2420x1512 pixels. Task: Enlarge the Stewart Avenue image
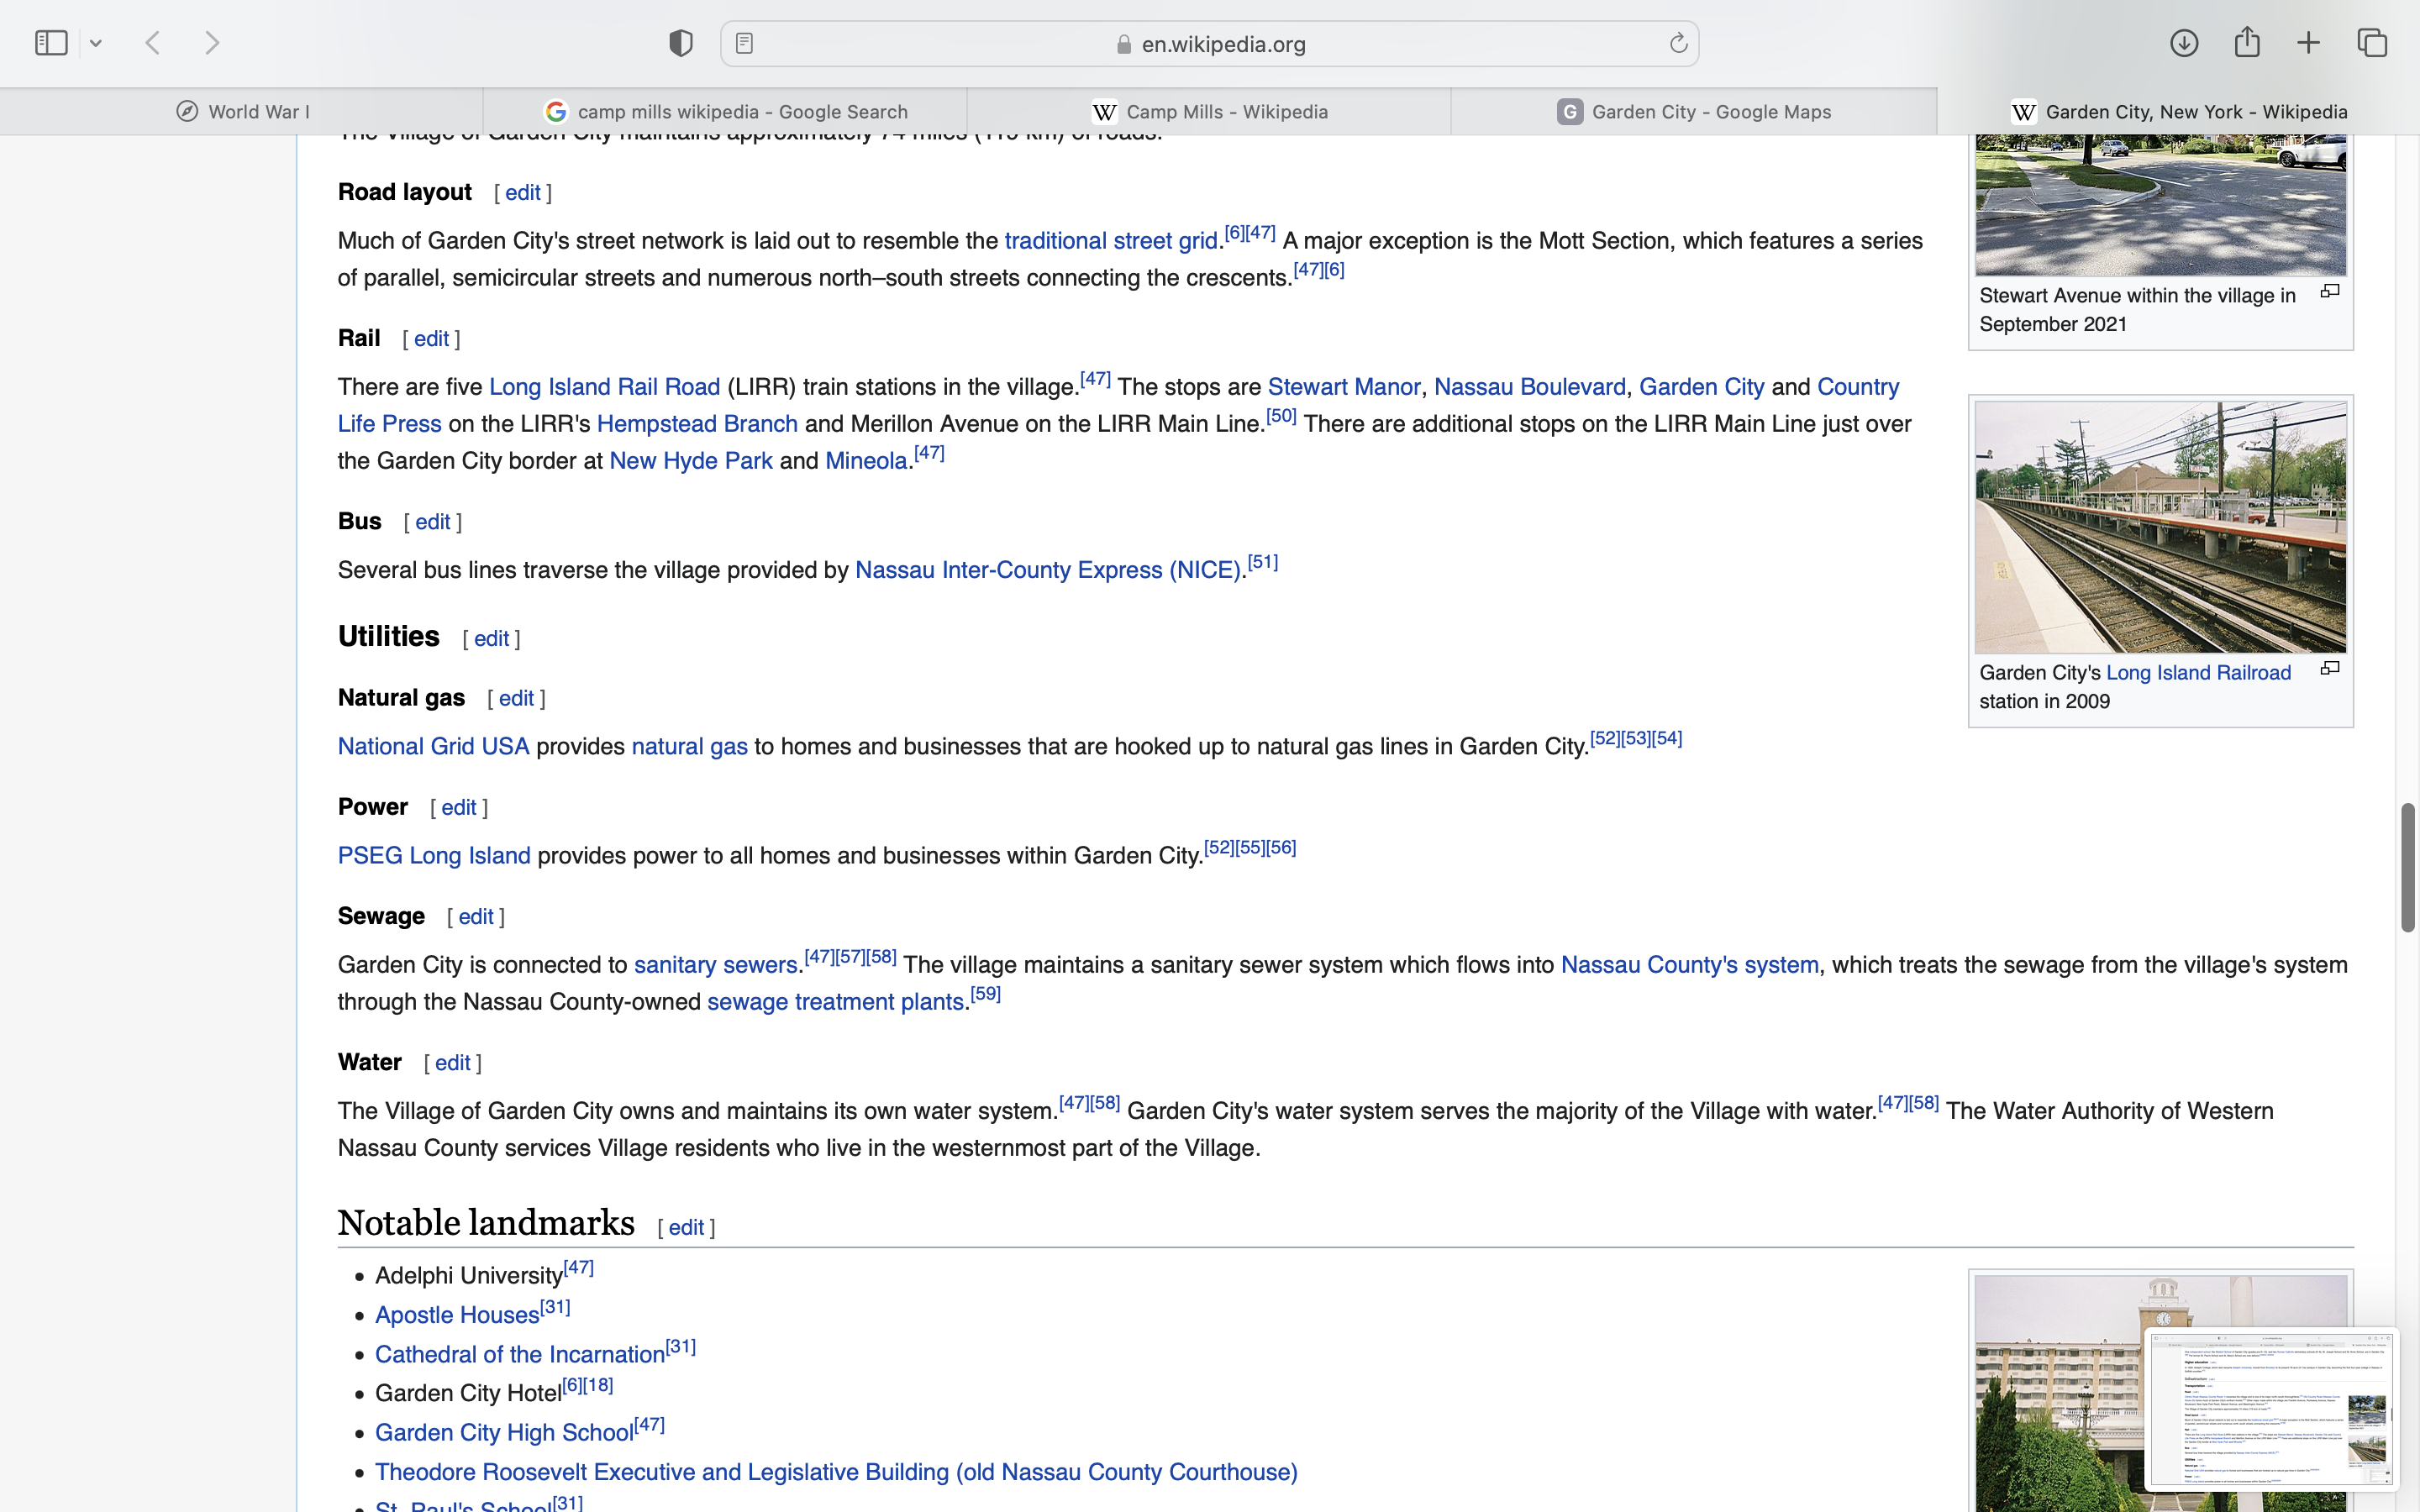[x=2330, y=291]
